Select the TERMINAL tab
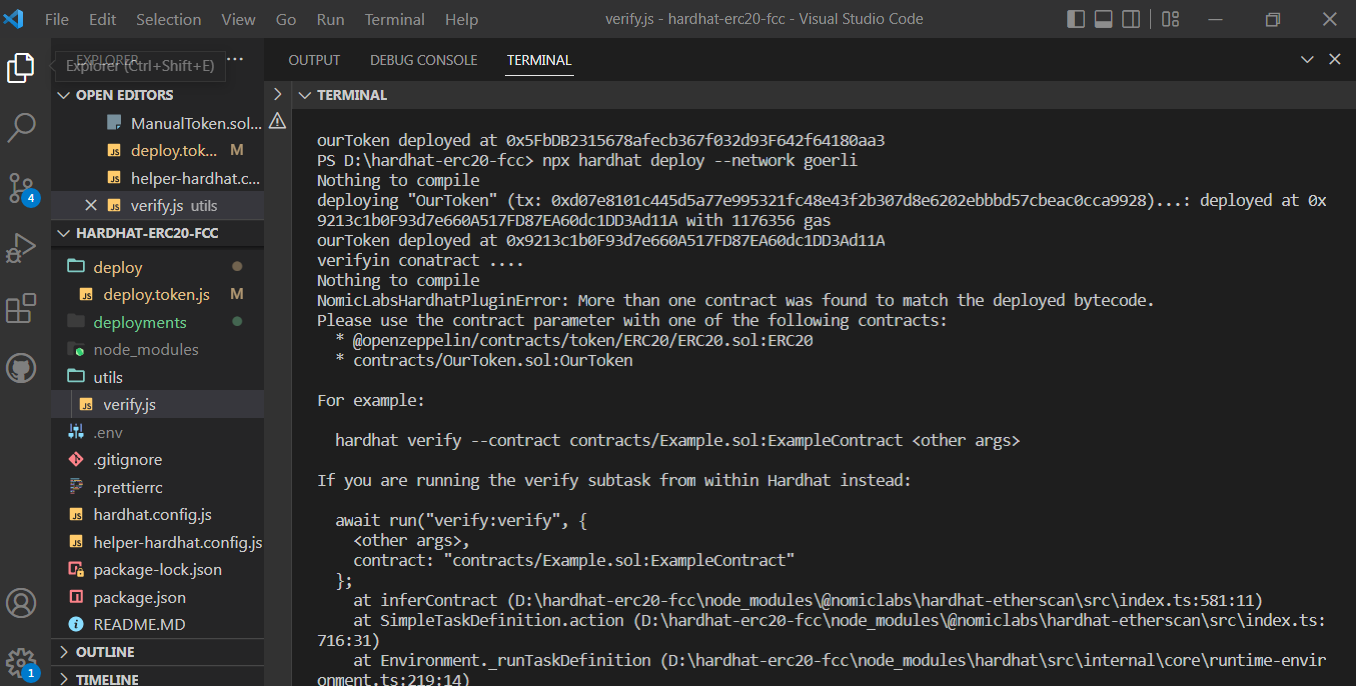Screen dimensions: 1356x686 point(539,60)
